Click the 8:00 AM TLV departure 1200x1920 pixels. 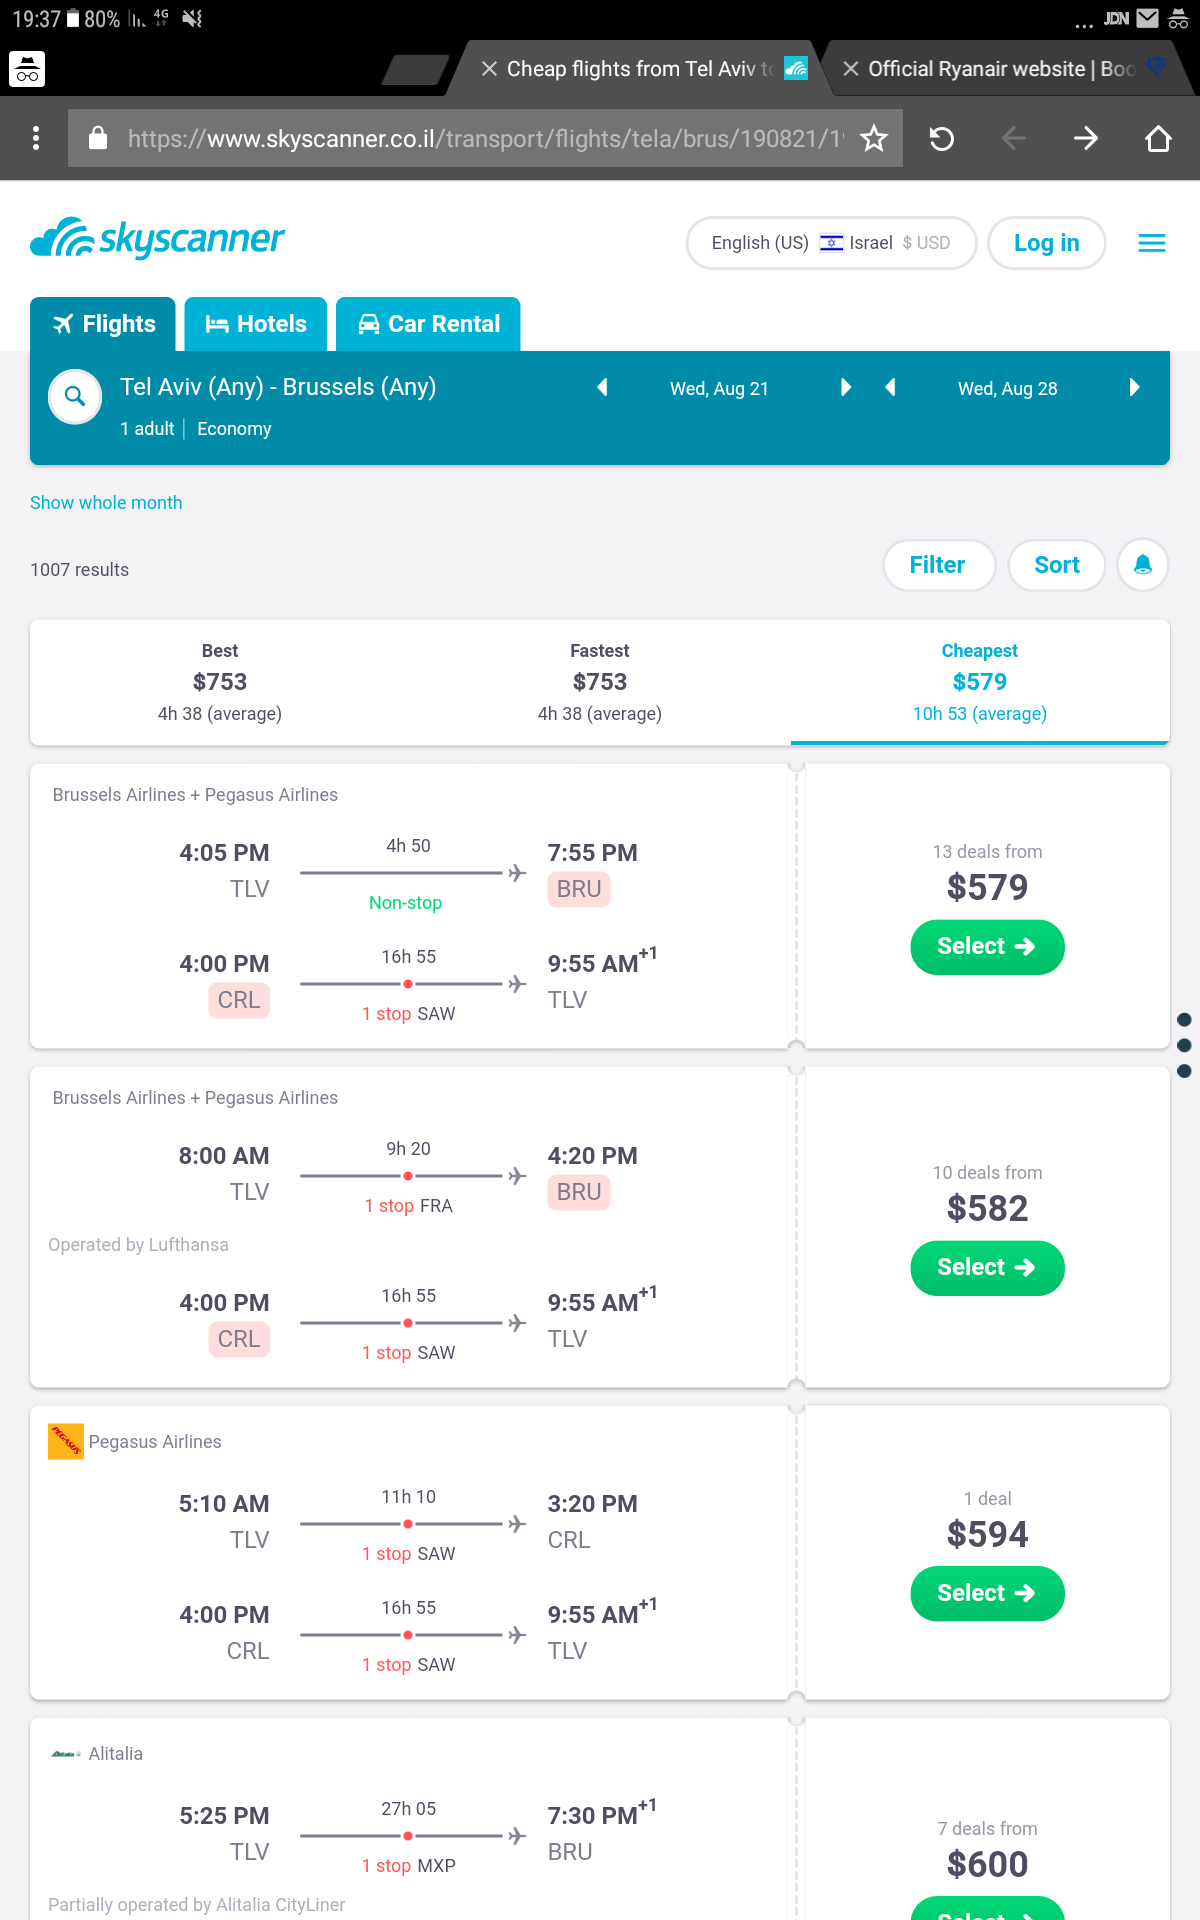pyautogui.click(x=224, y=1173)
